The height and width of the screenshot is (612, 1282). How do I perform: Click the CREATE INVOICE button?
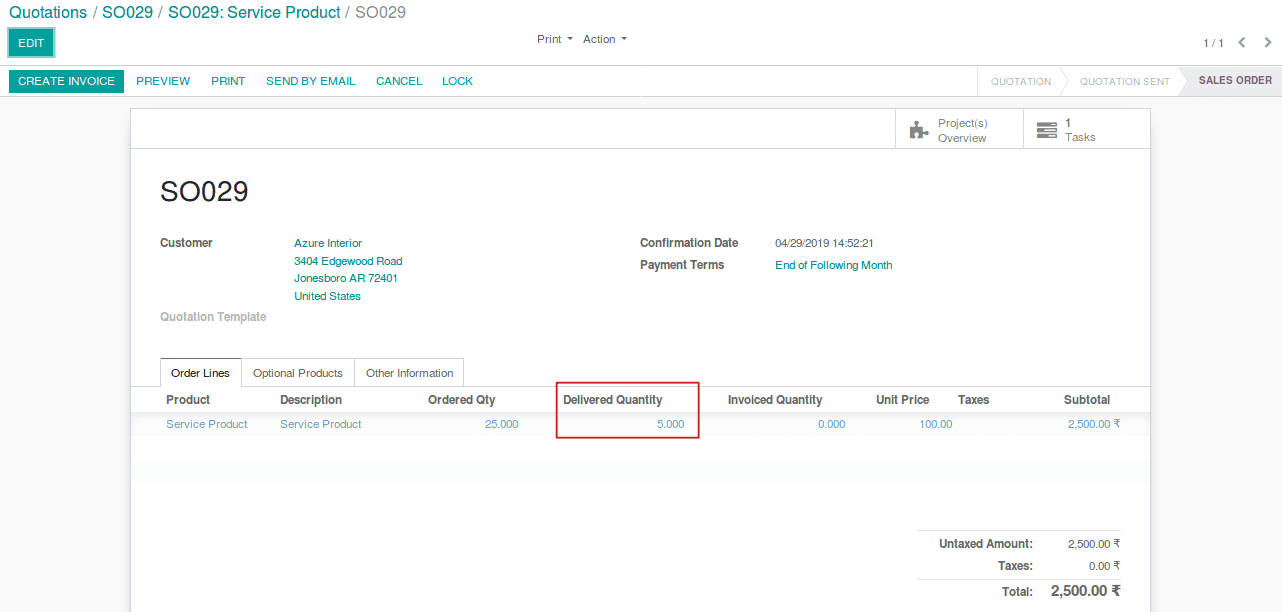point(66,81)
